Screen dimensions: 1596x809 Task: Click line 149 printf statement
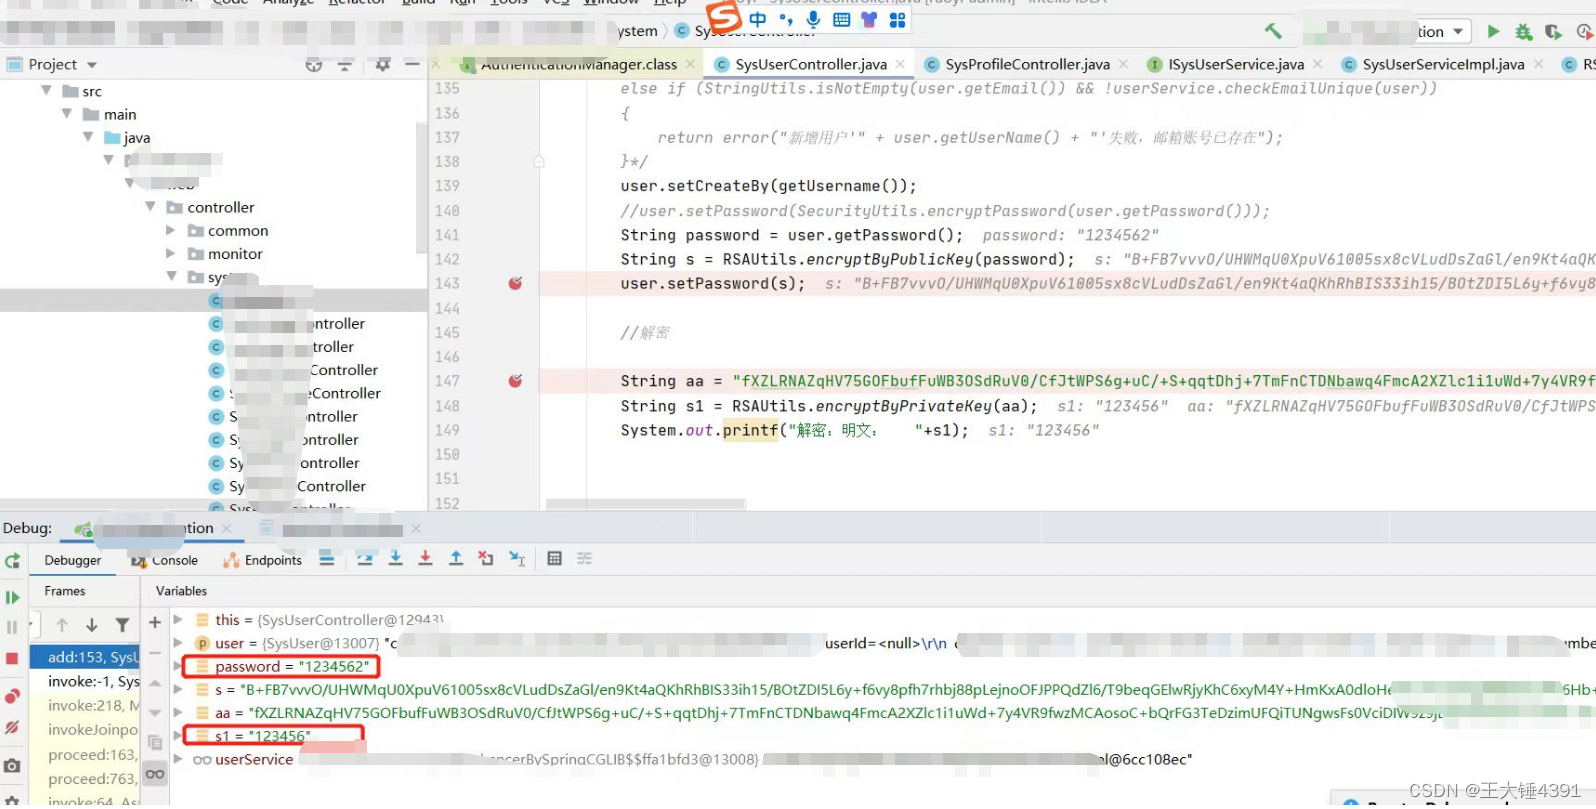[794, 430]
